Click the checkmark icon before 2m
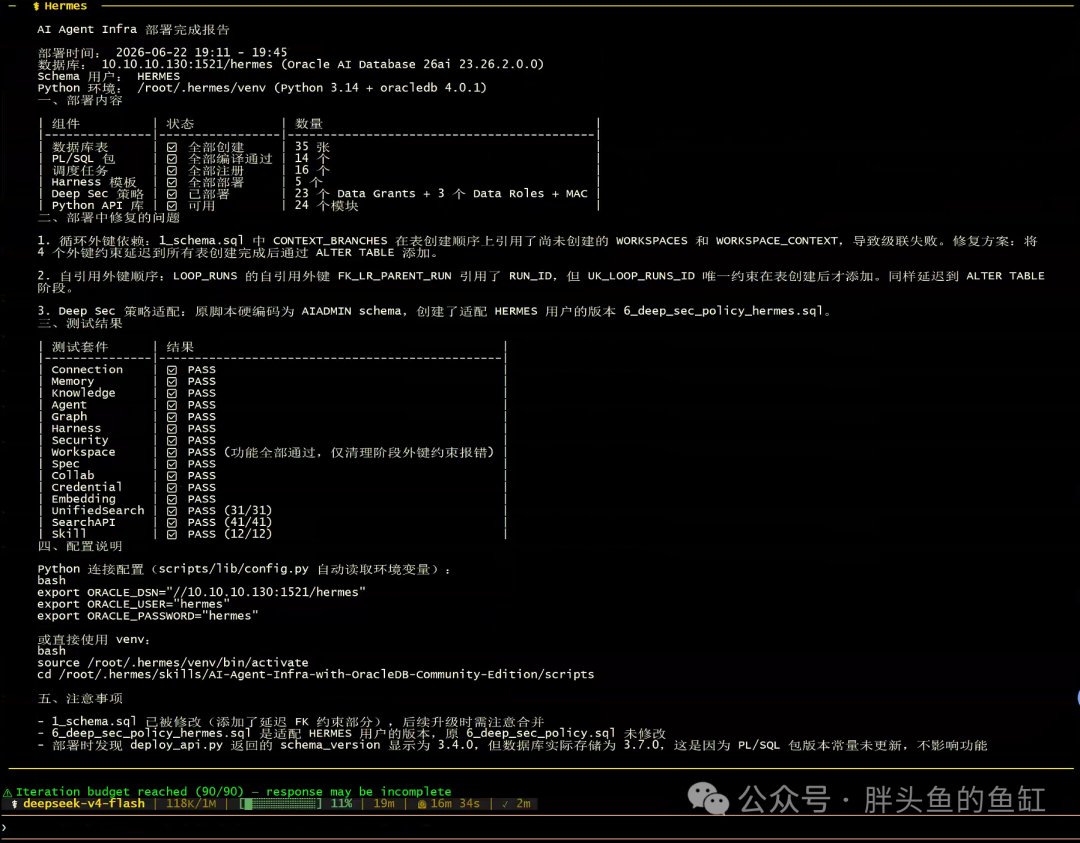 pyautogui.click(x=505, y=804)
